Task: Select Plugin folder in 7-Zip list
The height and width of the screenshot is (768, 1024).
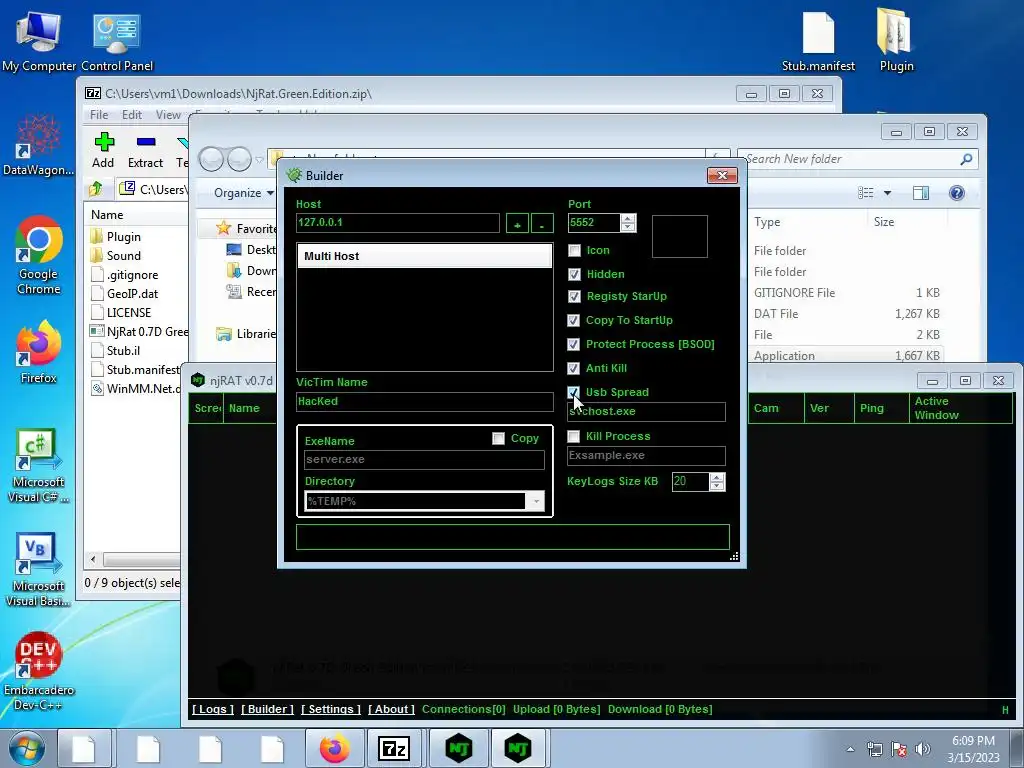Action: click(123, 236)
